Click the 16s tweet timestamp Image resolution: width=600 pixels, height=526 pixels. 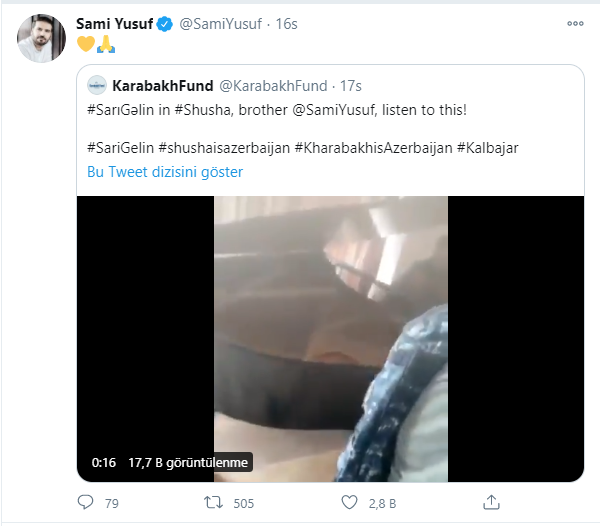coord(286,24)
